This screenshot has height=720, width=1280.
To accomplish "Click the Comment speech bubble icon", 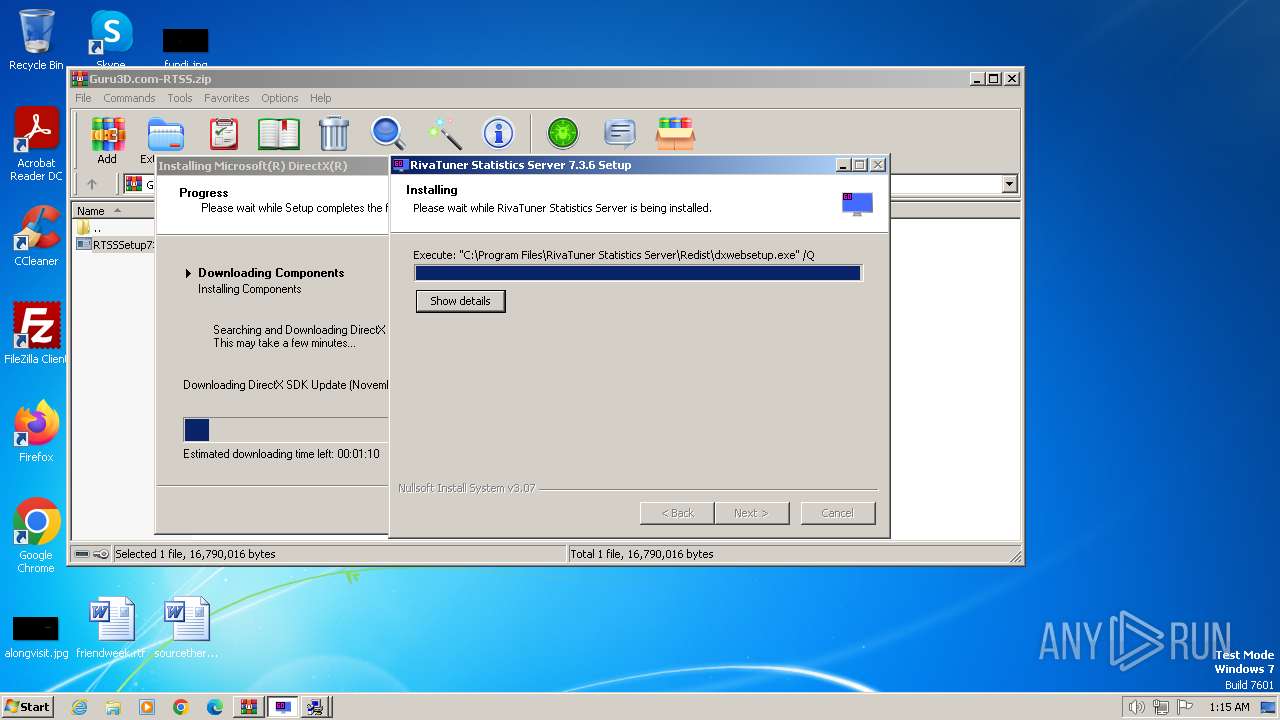I will 620,133.
